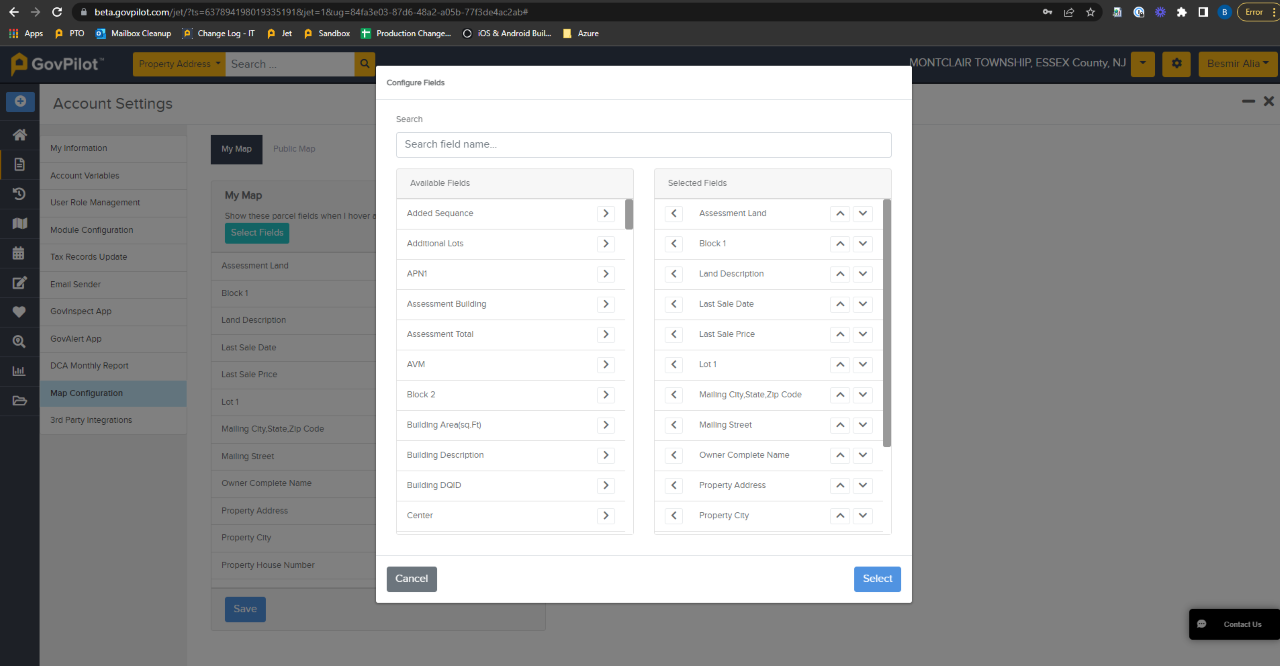
Task: Click the Search field name input
Action: [643, 145]
